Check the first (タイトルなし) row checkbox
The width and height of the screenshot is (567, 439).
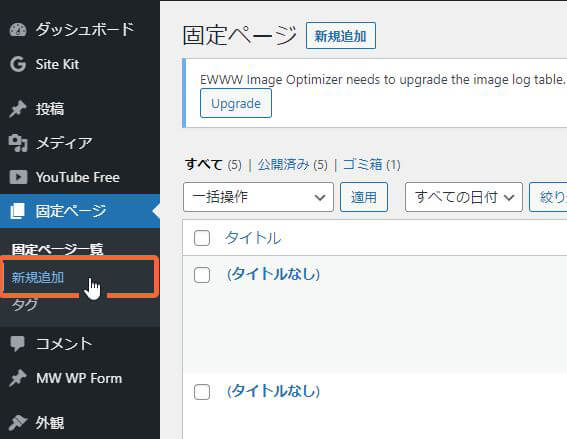click(202, 275)
